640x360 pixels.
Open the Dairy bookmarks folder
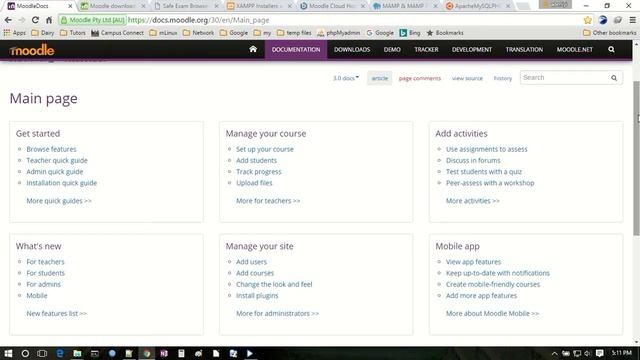tap(43, 33)
